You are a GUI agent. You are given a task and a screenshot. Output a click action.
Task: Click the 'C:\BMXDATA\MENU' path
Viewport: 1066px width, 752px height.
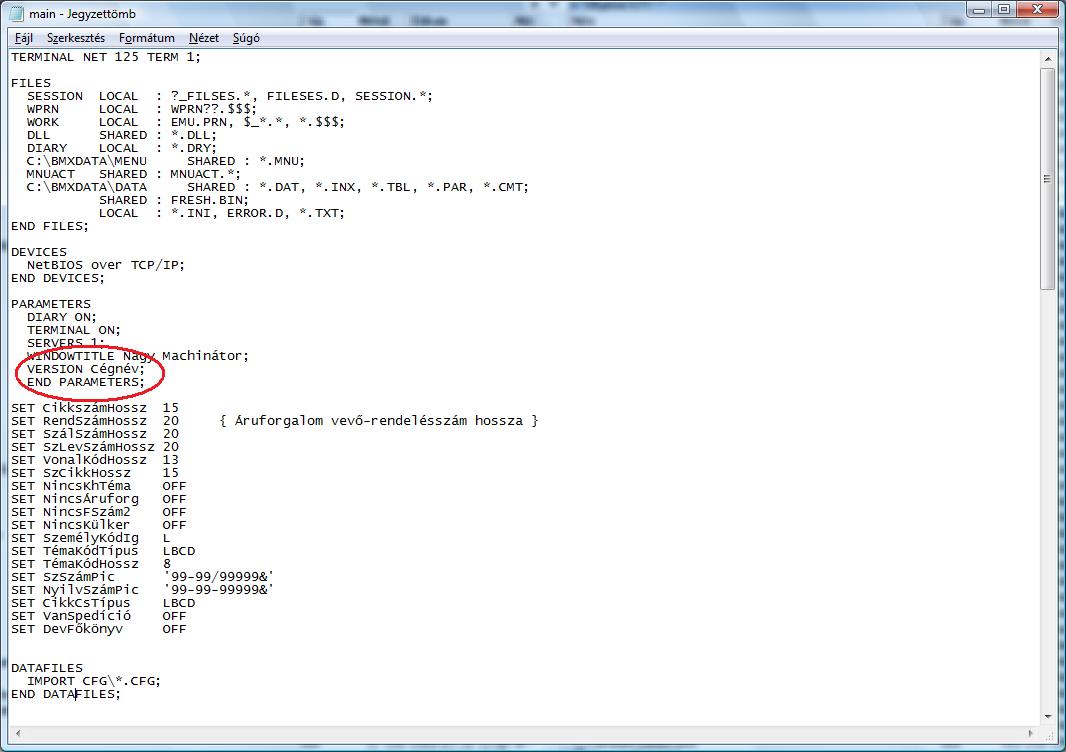(x=86, y=161)
